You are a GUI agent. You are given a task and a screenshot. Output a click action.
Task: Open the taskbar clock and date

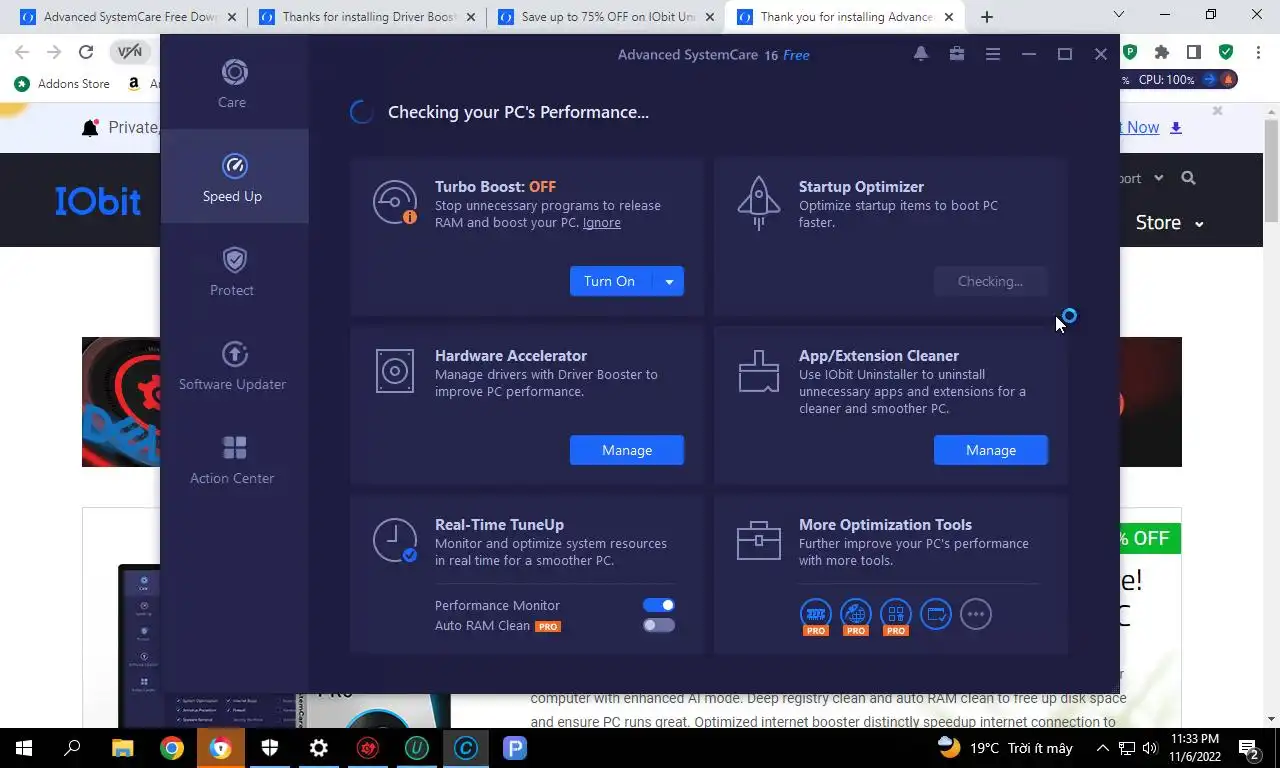point(1193,748)
